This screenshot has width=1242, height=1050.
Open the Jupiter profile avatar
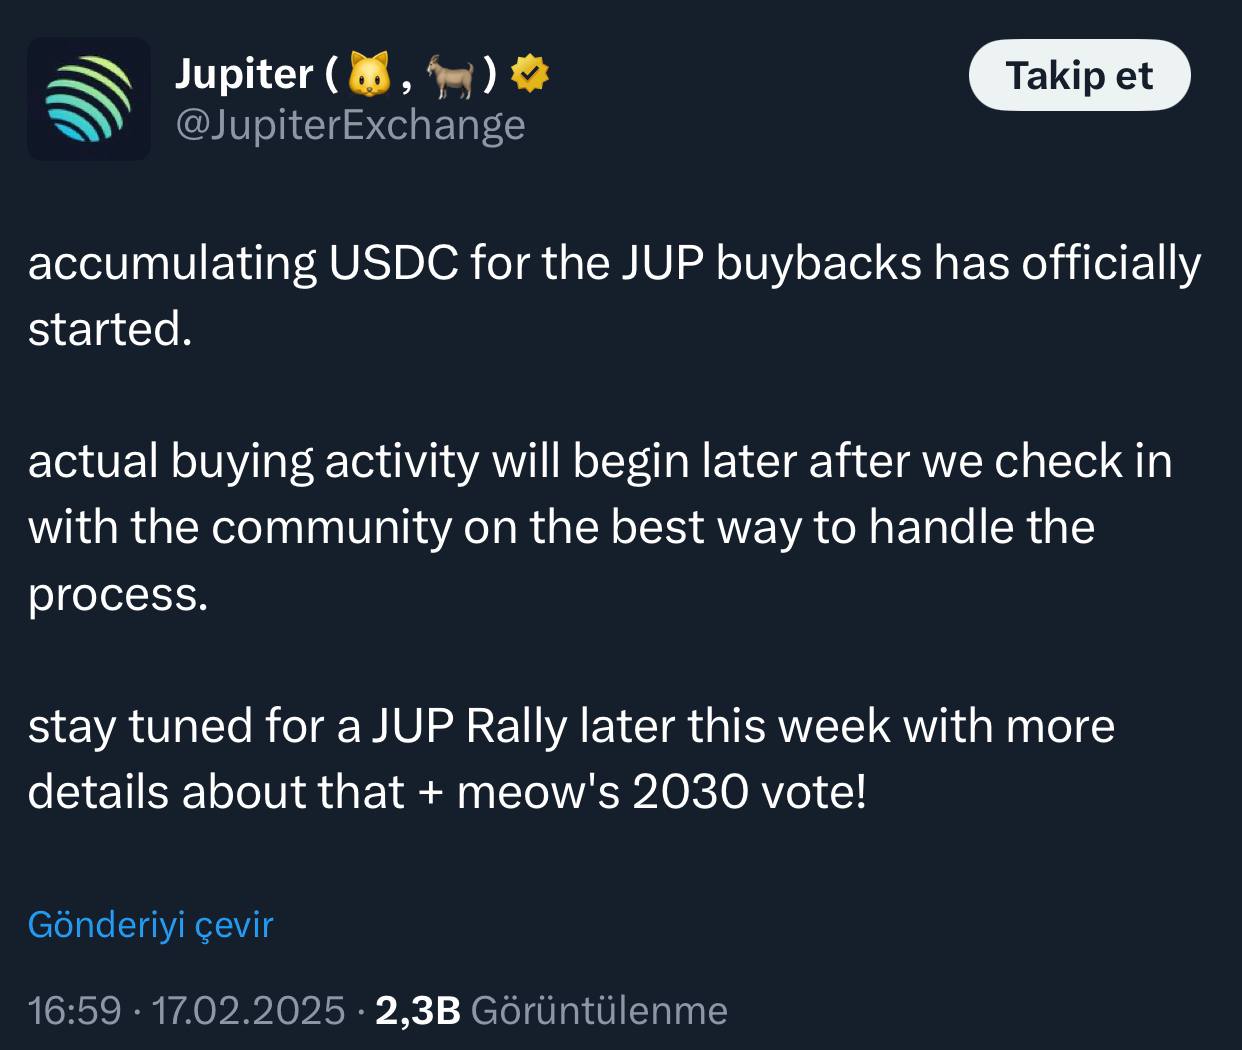pyautogui.click(x=89, y=99)
